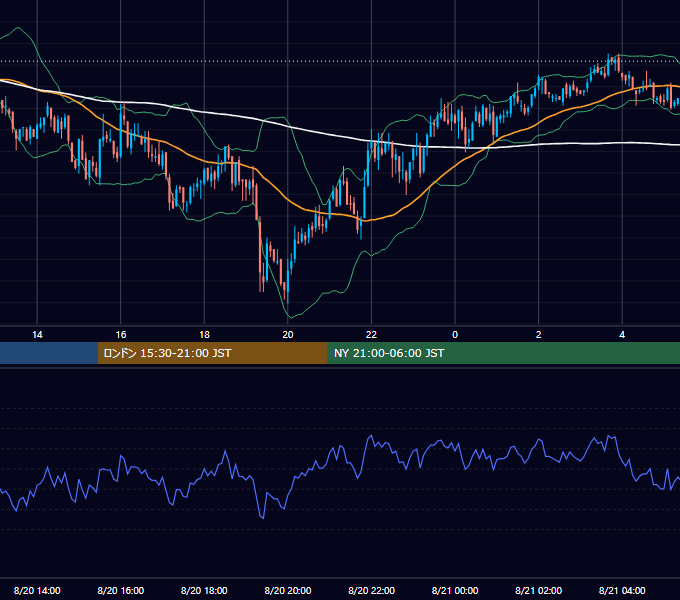Click the 20 hour label on price chart axis

(x=288, y=335)
